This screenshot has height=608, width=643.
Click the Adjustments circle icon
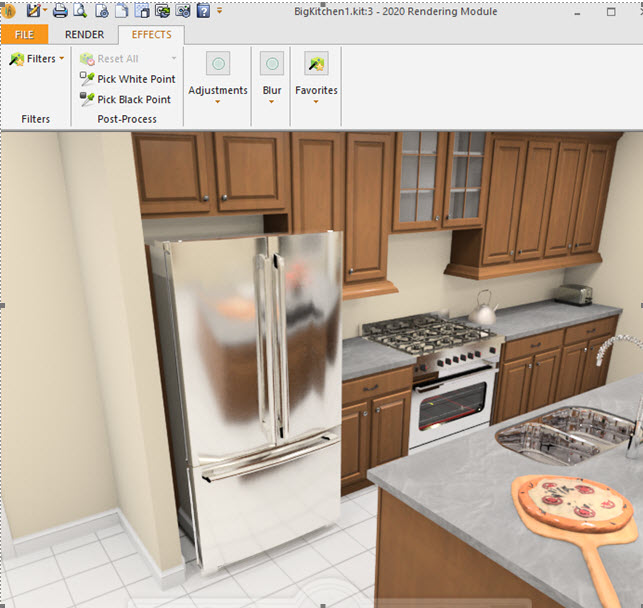tap(218, 63)
